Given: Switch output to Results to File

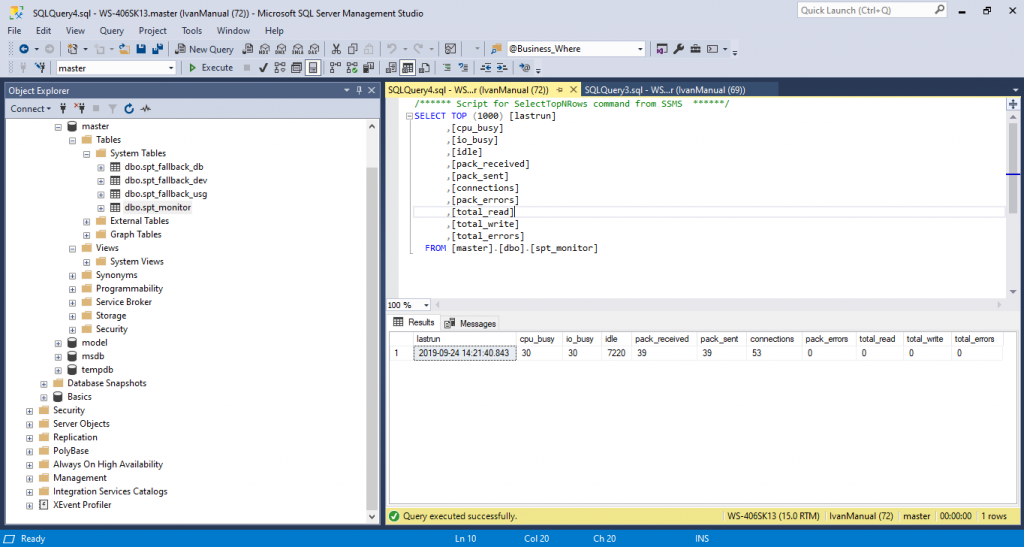Looking at the screenshot, I should 424,68.
